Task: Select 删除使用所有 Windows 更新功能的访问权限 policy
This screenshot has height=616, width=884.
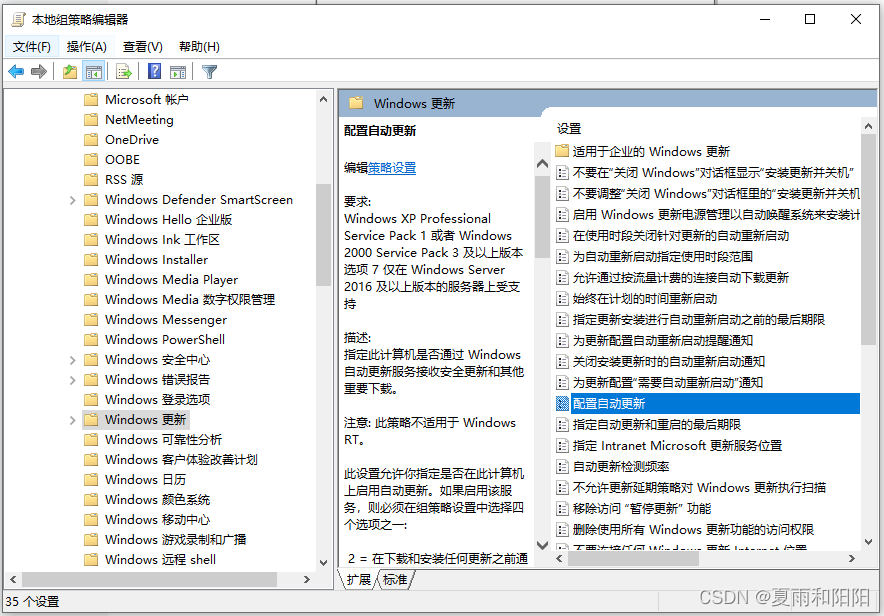Action: coord(693,529)
